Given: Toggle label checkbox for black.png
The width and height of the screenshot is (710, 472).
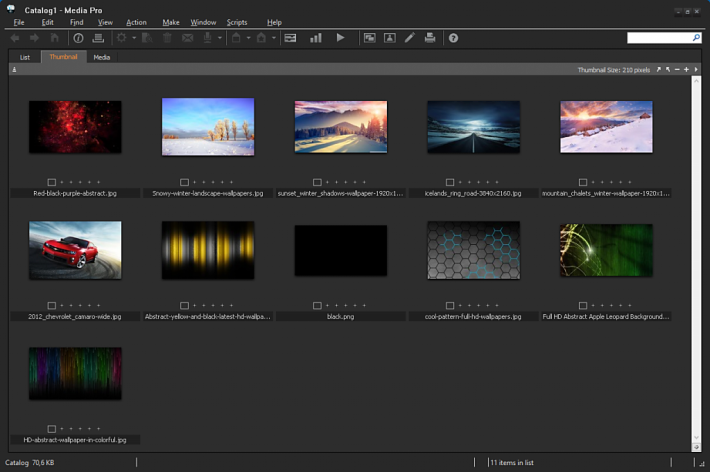Looking at the screenshot, I should click(317, 305).
